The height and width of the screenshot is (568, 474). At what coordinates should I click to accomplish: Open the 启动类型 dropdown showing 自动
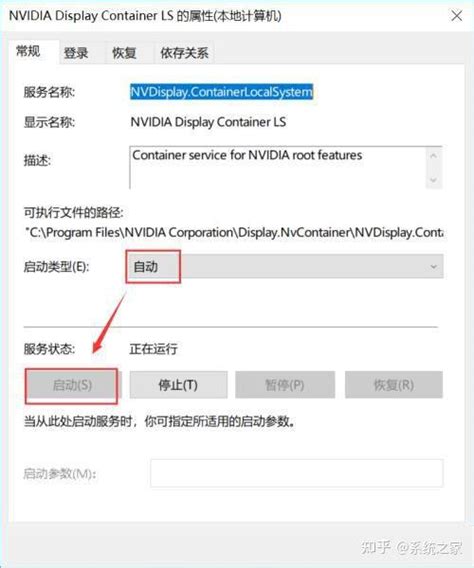pos(285,267)
